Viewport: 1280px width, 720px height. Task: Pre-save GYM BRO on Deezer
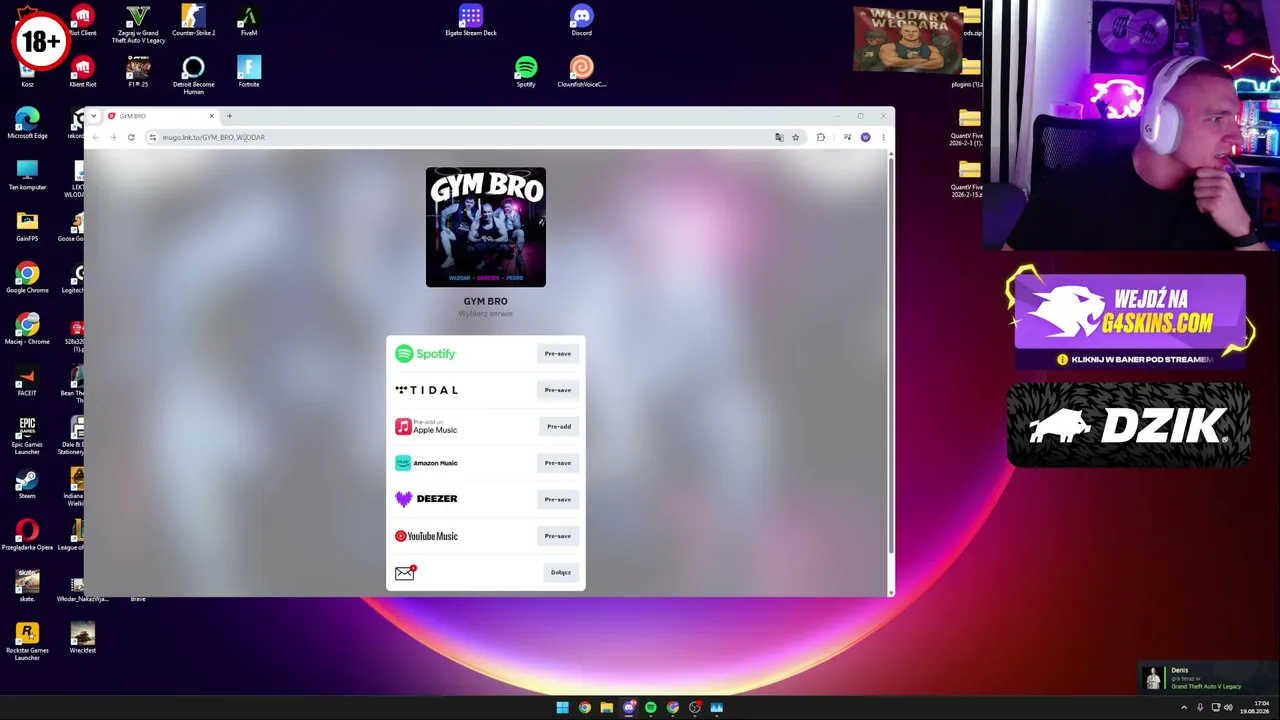pyautogui.click(x=558, y=499)
